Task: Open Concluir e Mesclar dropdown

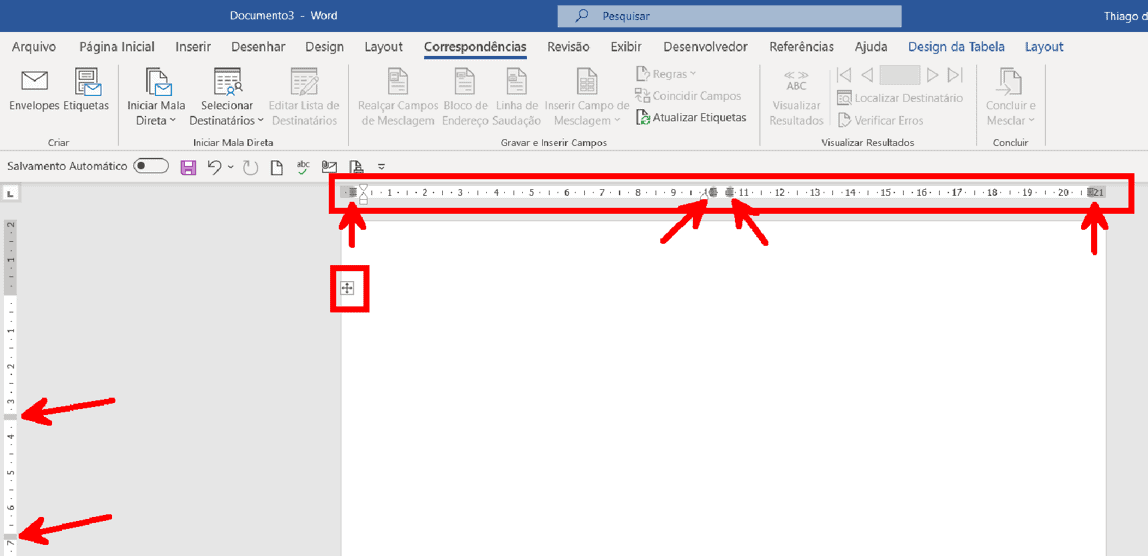Action: (1010, 97)
